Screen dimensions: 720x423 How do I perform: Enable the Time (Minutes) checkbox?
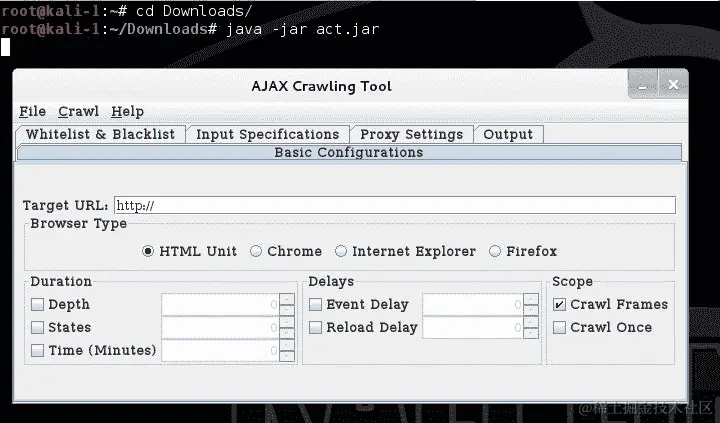[x=37, y=350]
